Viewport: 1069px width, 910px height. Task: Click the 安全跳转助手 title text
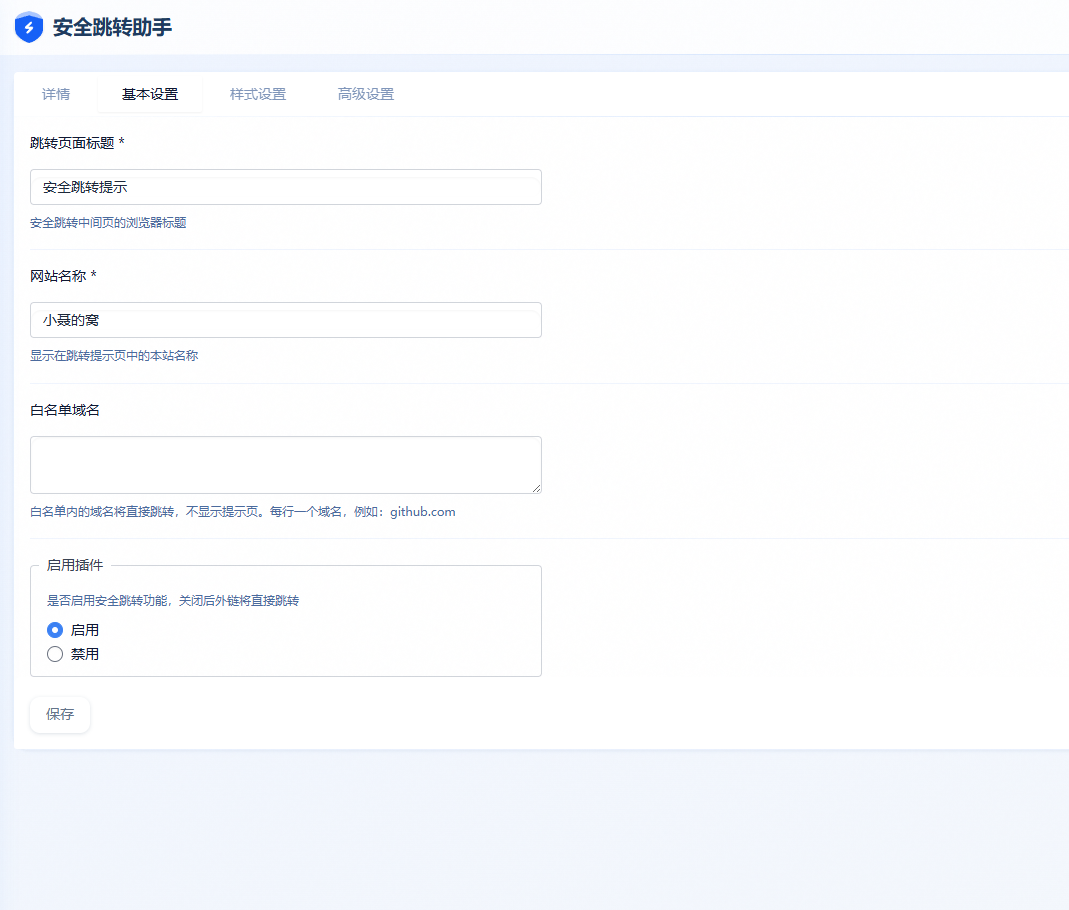point(110,27)
